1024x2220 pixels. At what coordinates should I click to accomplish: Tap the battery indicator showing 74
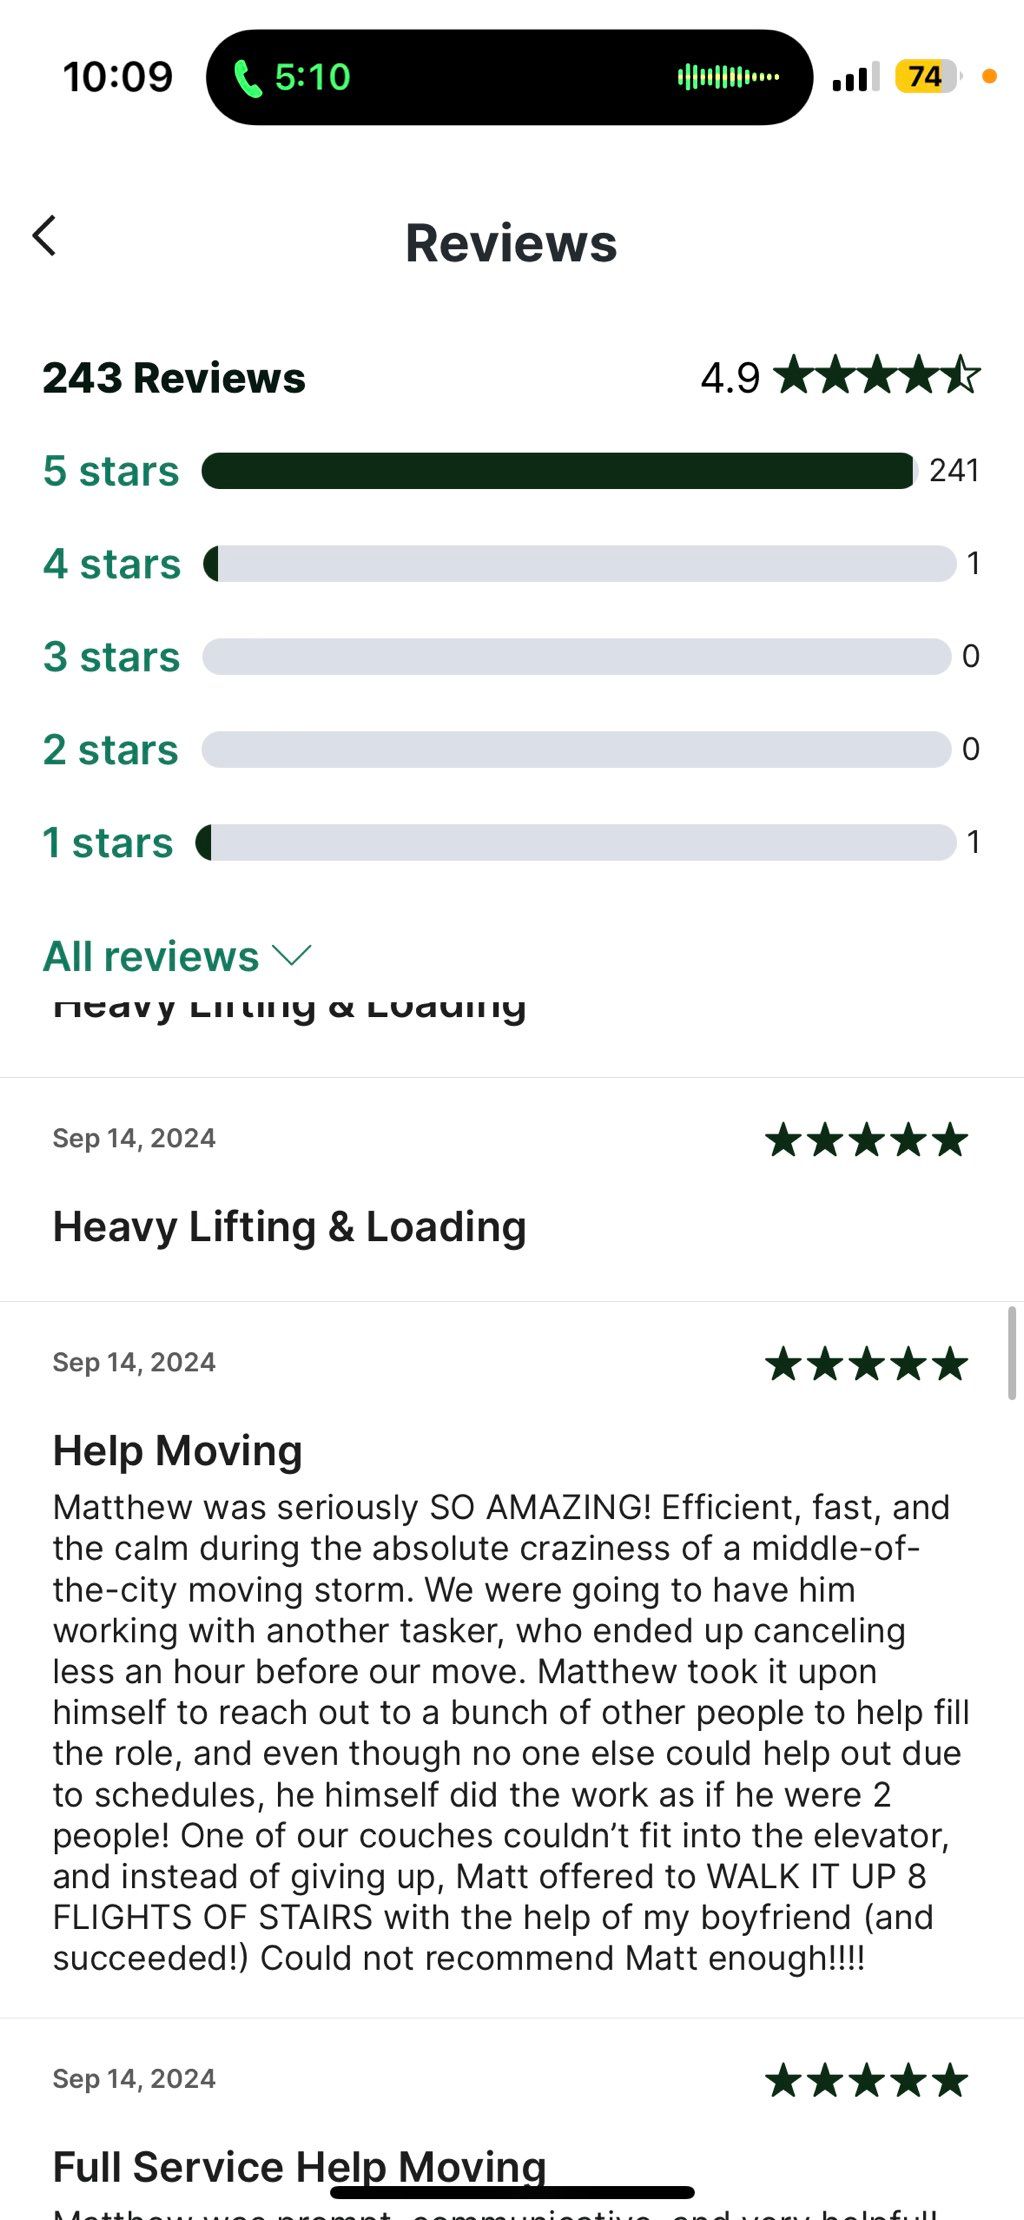coord(927,77)
